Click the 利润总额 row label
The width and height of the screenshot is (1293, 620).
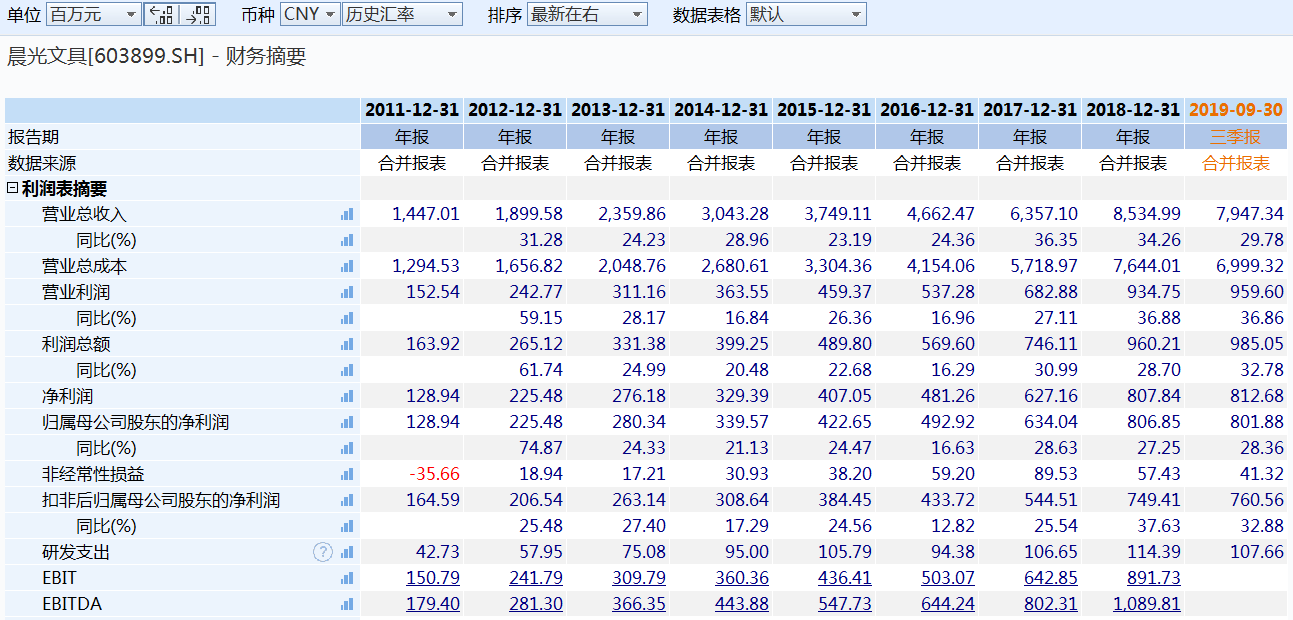(x=76, y=344)
